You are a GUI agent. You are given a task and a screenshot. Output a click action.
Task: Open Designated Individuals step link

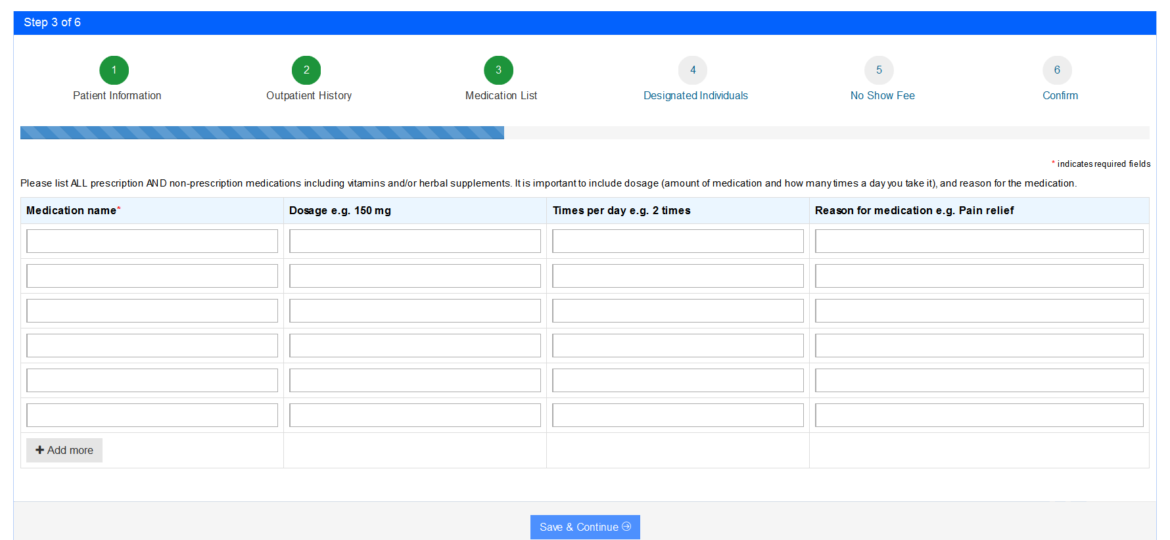(x=695, y=96)
